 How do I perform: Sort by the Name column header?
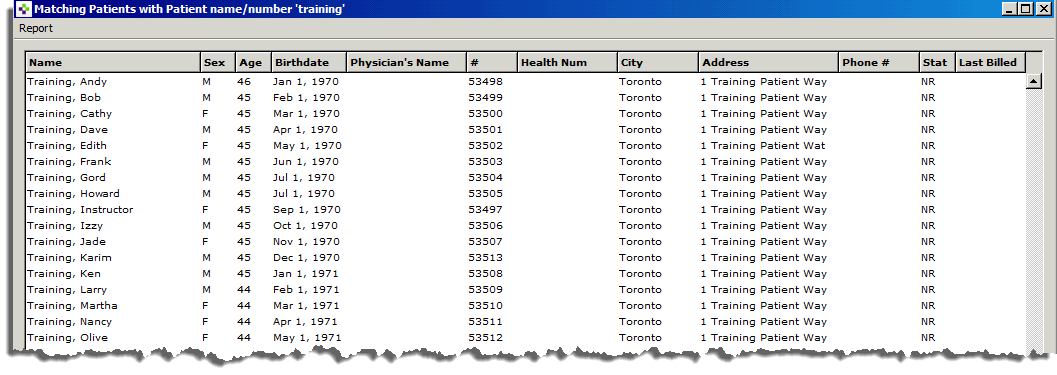(113, 62)
